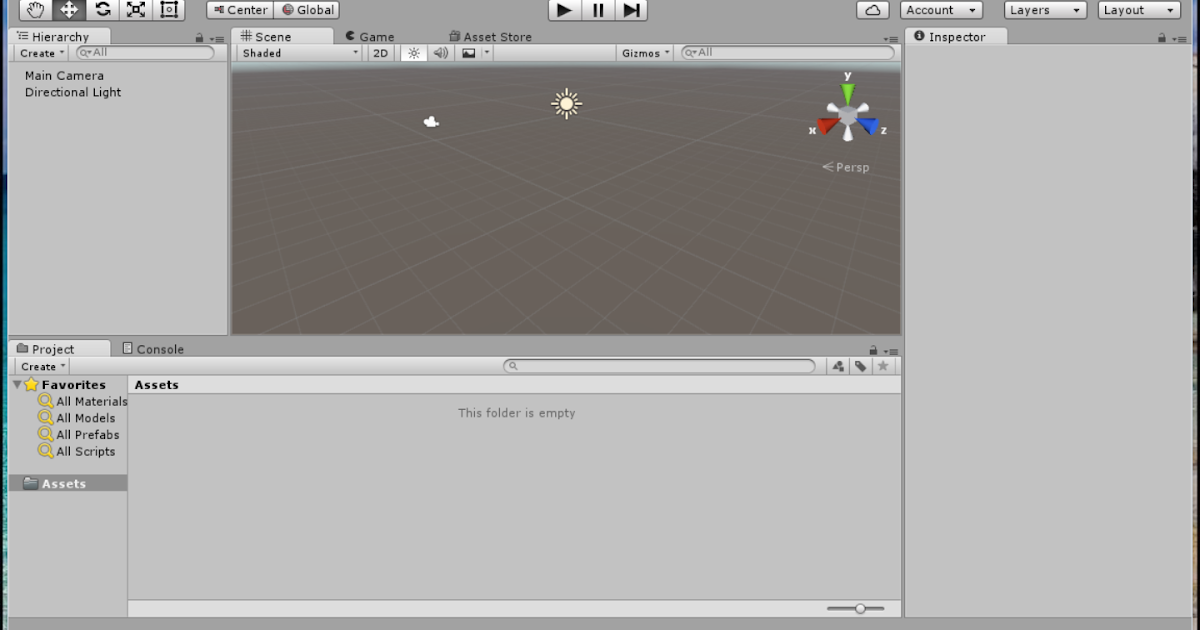1200x630 pixels.
Task: Toggle Global to Local handle rotation
Action: pos(307,10)
